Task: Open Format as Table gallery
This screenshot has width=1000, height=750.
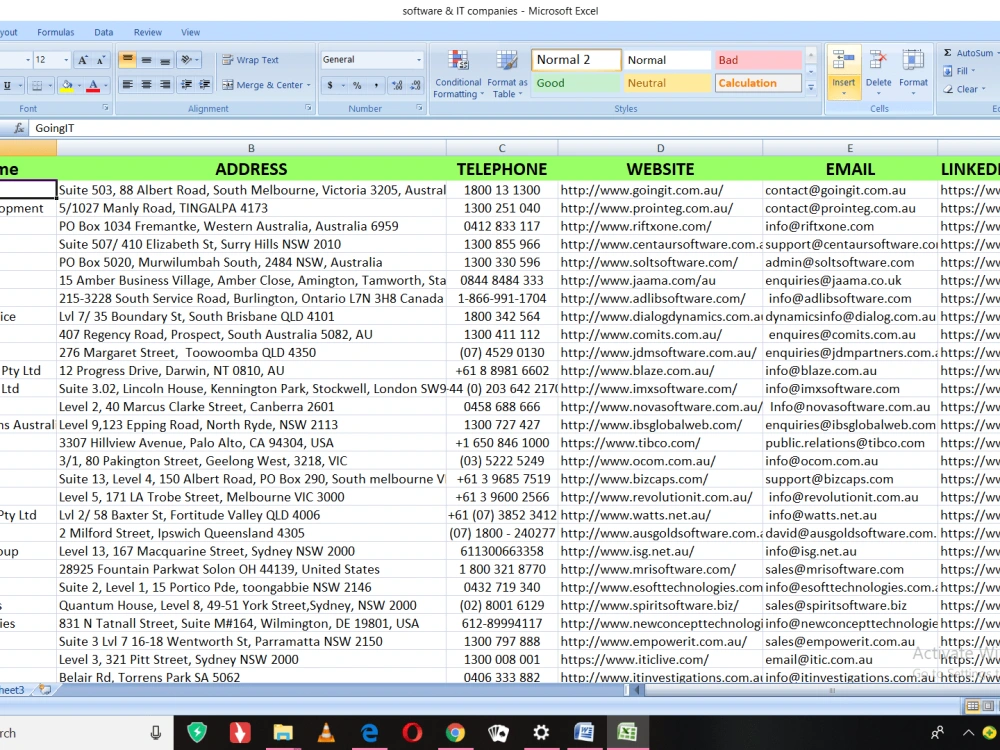Action: [x=507, y=75]
